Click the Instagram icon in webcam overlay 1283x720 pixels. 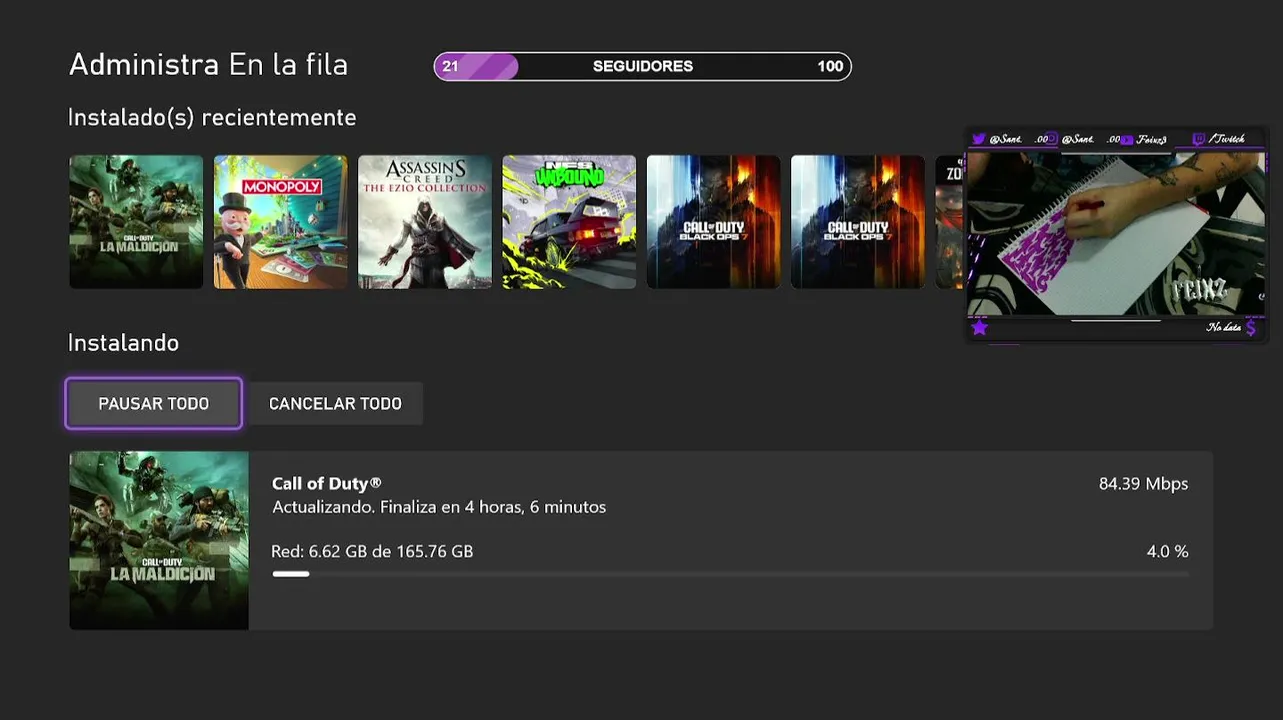[x=1051, y=138]
